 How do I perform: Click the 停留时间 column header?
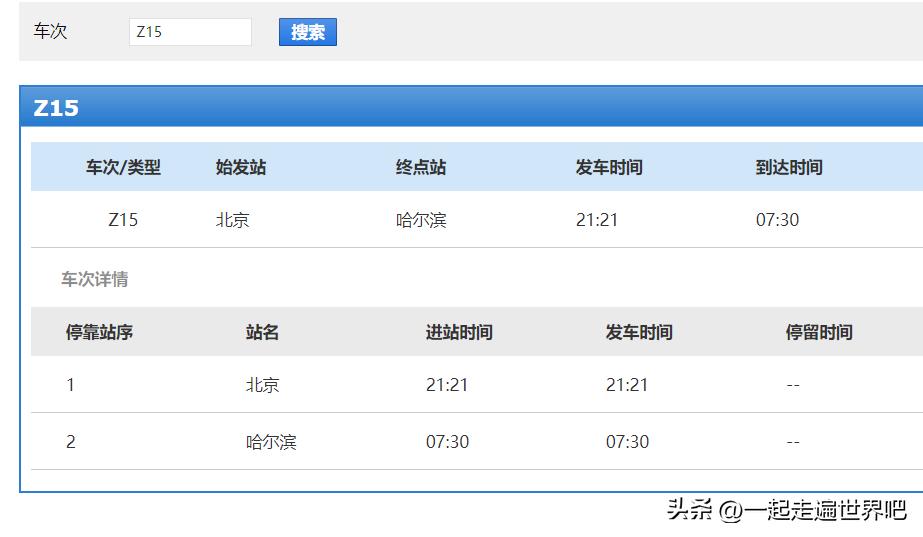pos(819,332)
